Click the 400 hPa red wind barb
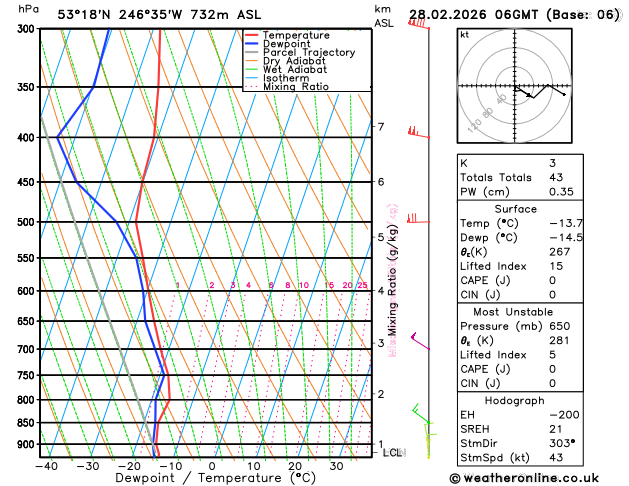 418,133
